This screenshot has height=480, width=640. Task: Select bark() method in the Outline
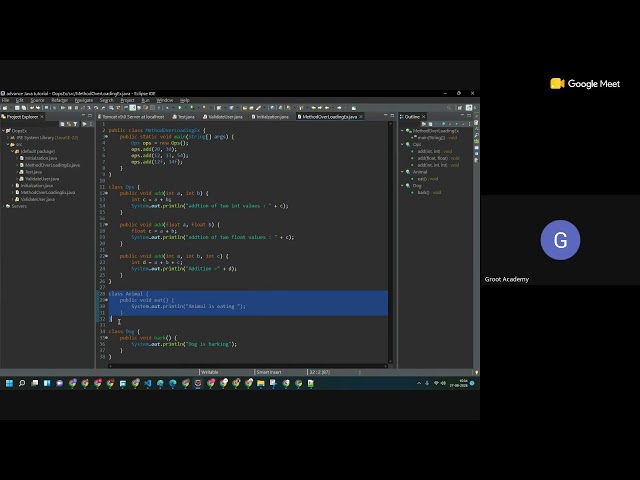tap(429, 193)
